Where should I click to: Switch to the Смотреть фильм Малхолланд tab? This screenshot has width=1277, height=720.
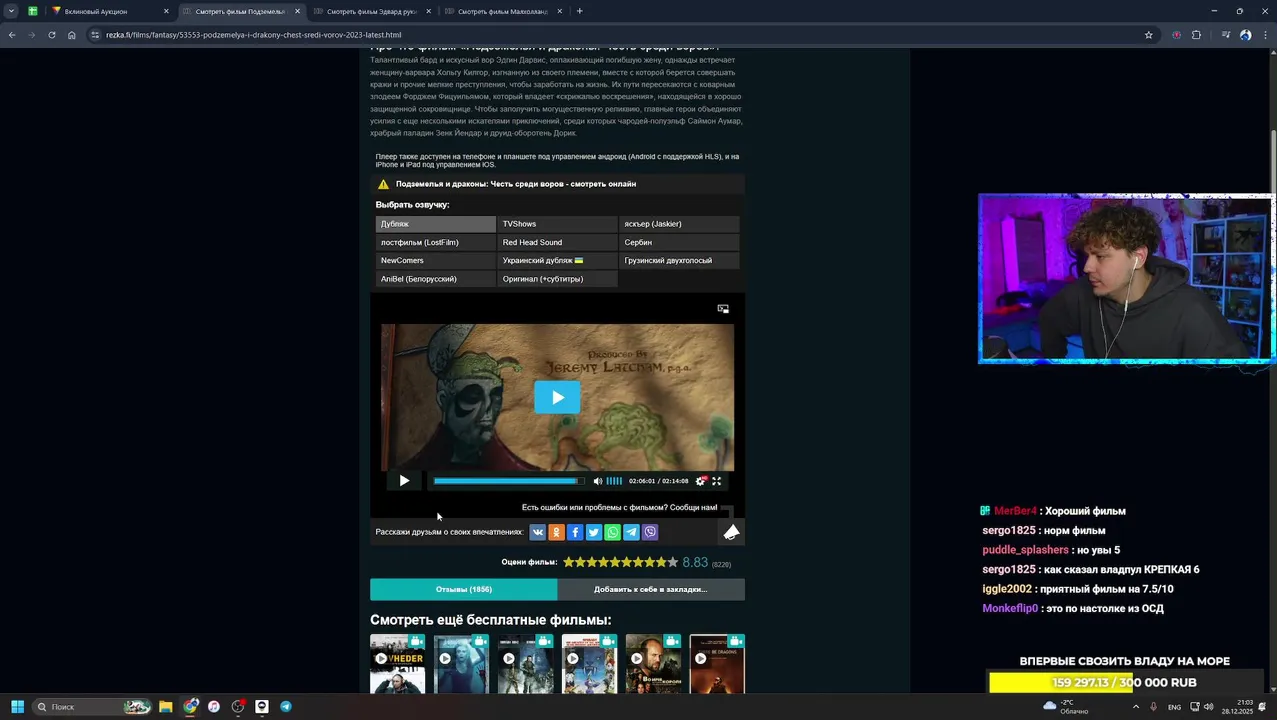502,11
